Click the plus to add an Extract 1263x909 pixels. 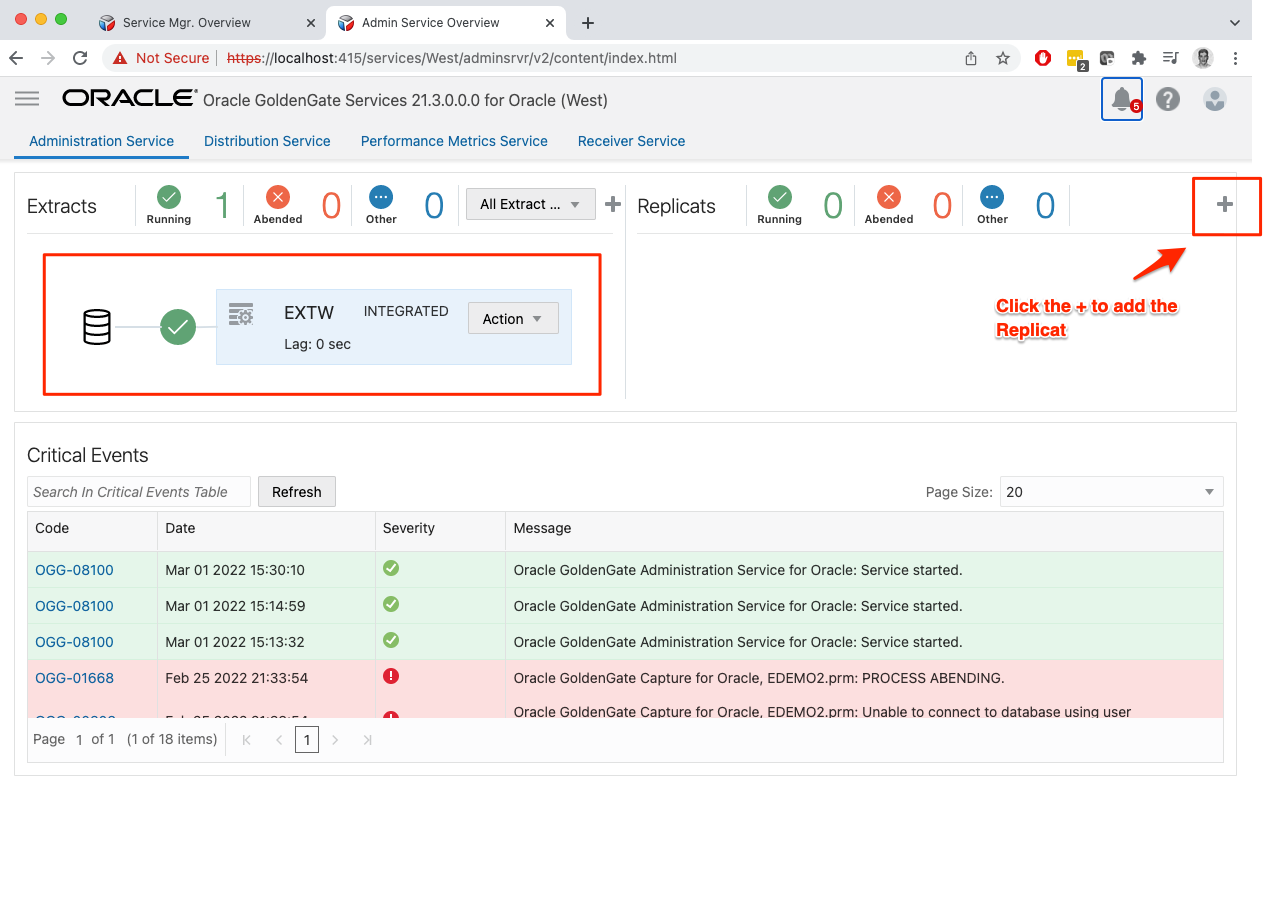[613, 205]
